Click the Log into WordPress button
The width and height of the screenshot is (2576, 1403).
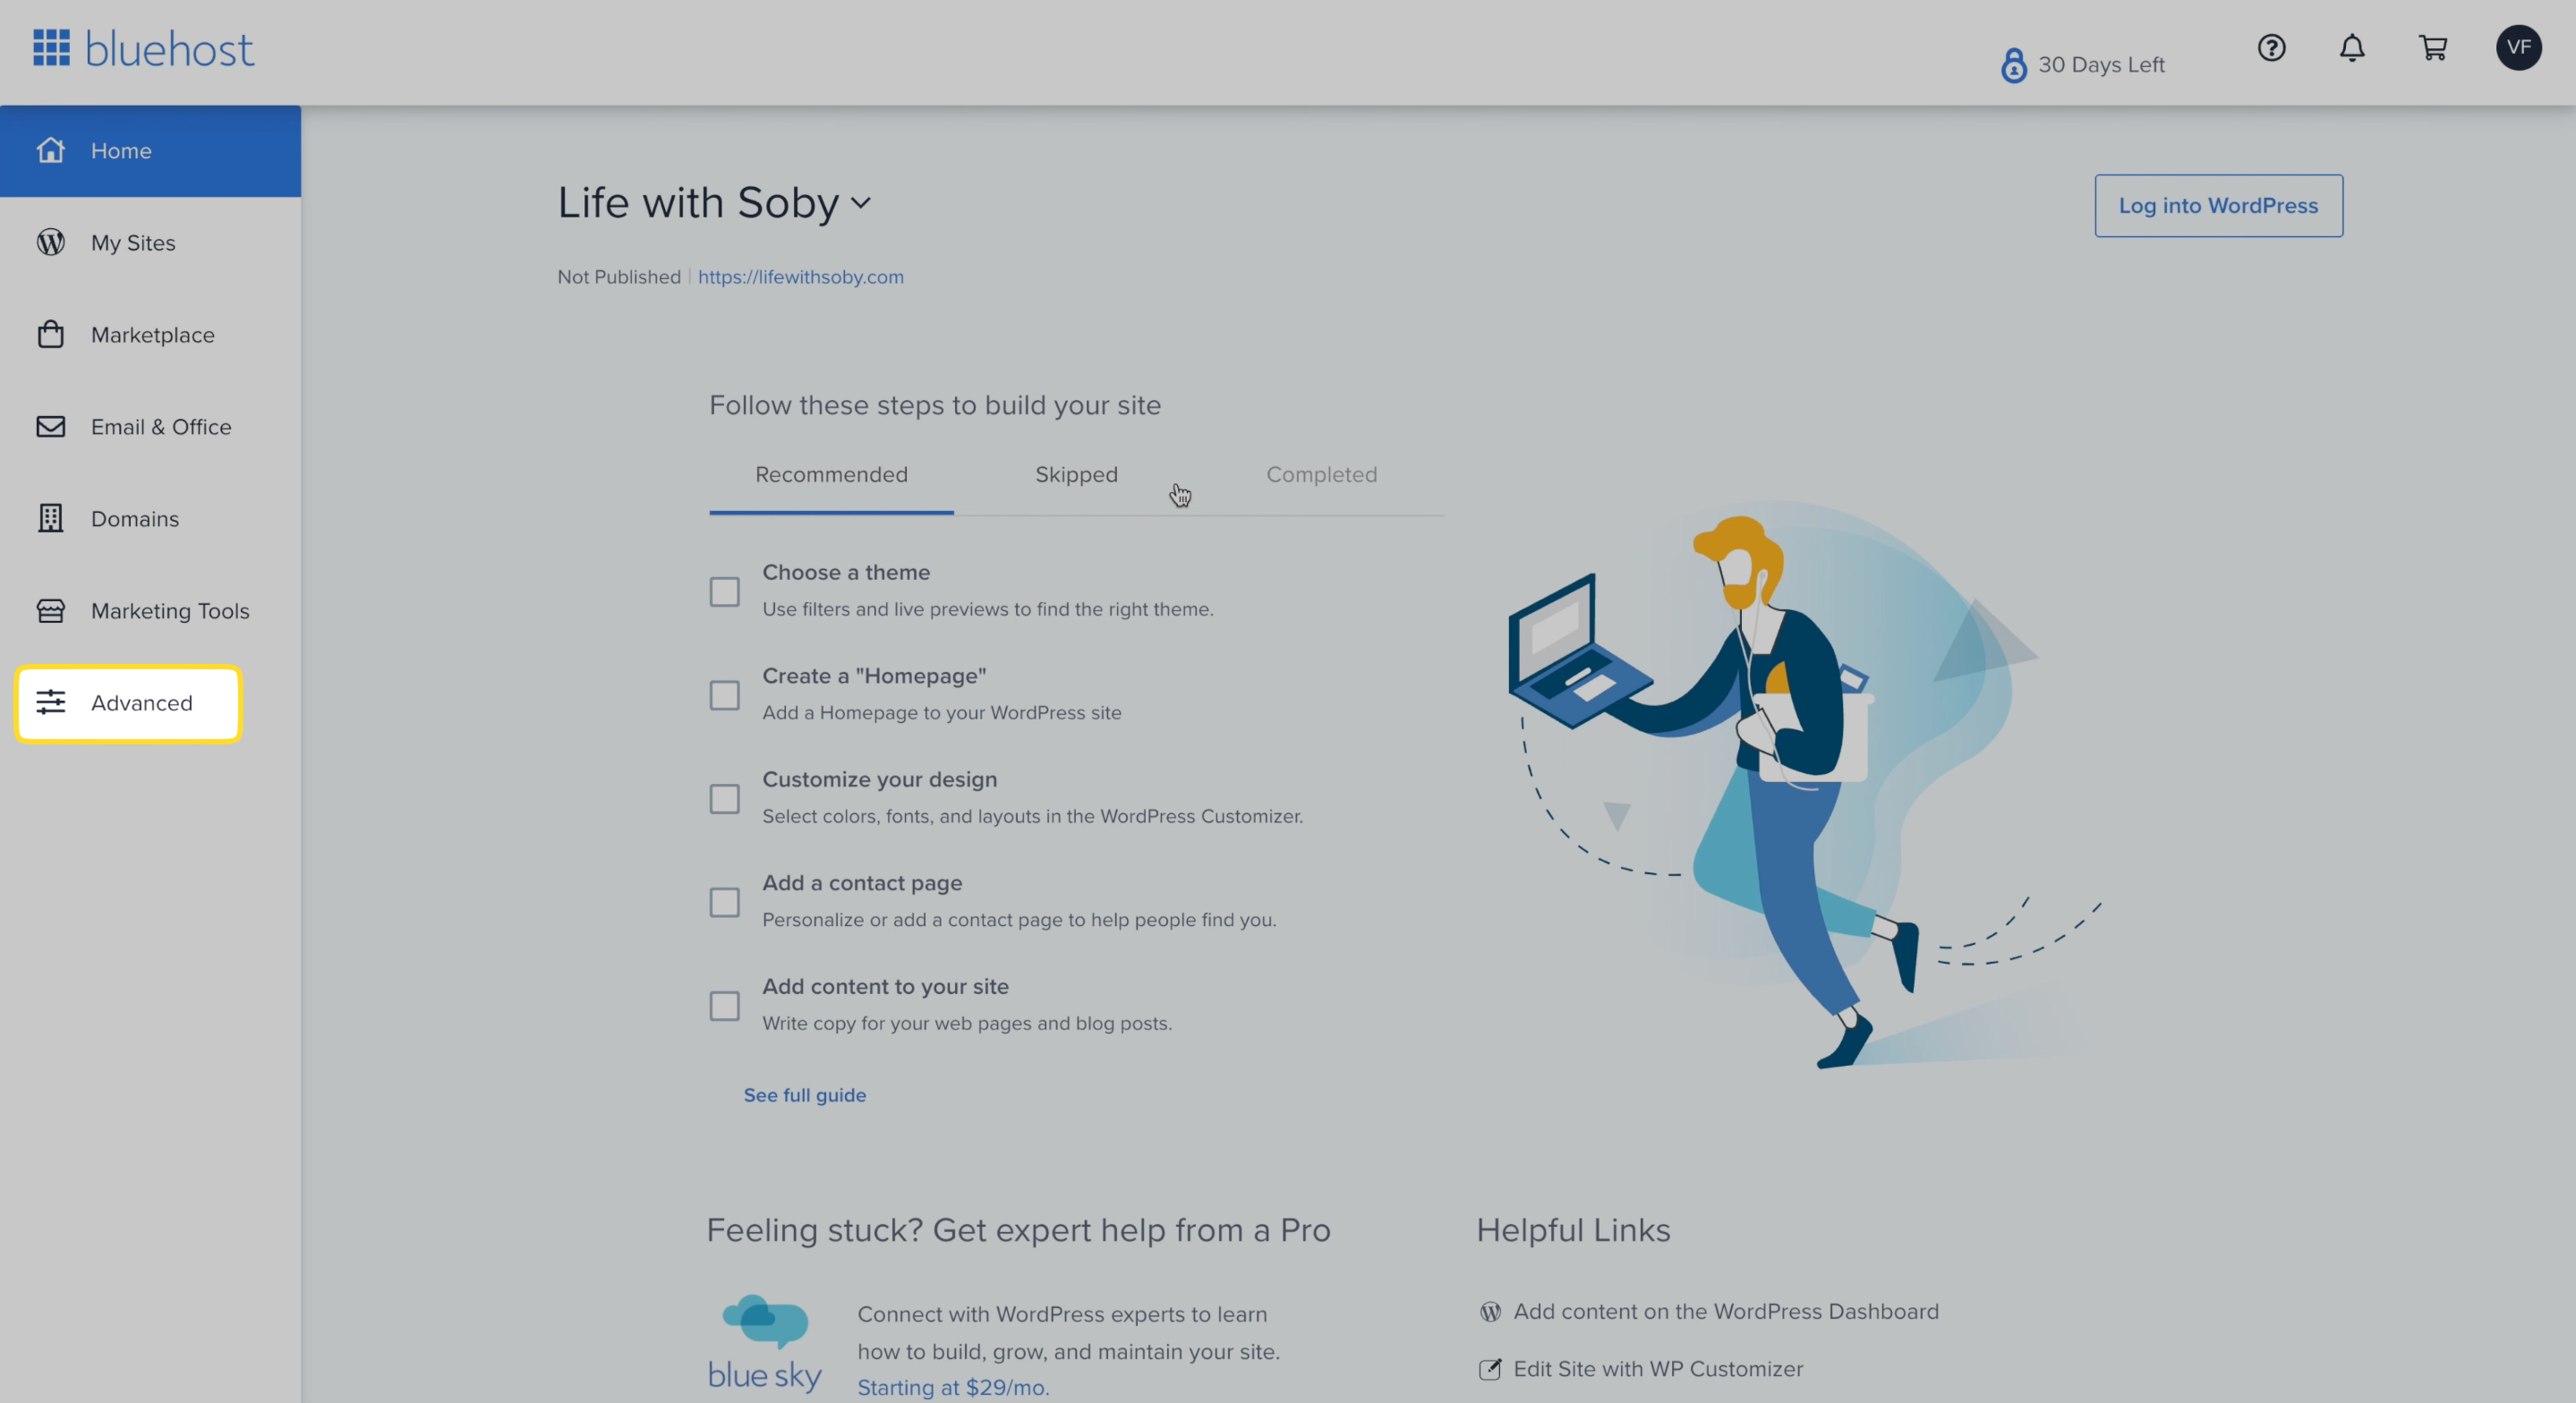point(2218,206)
